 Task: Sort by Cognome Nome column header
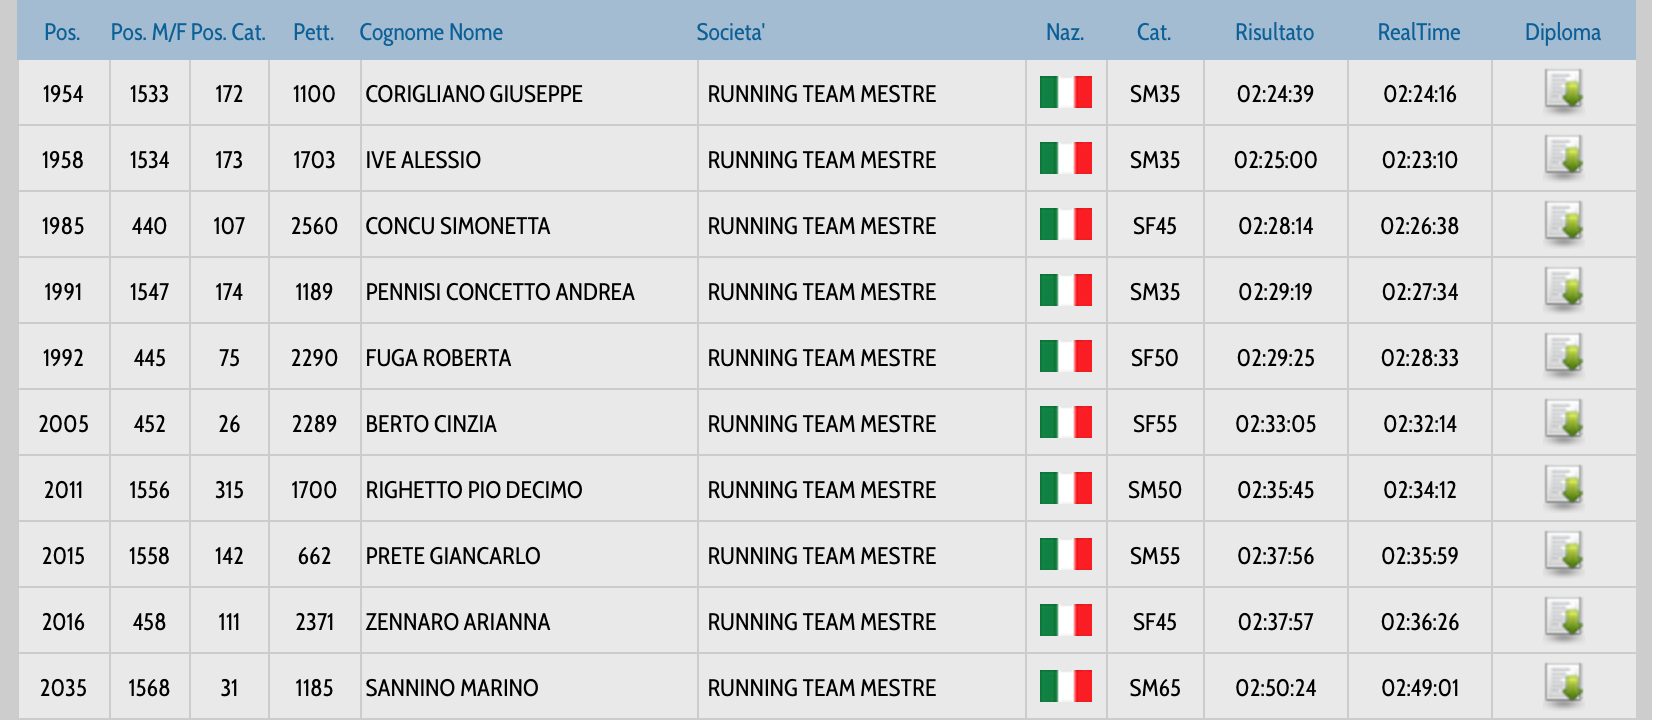click(431, 32)
